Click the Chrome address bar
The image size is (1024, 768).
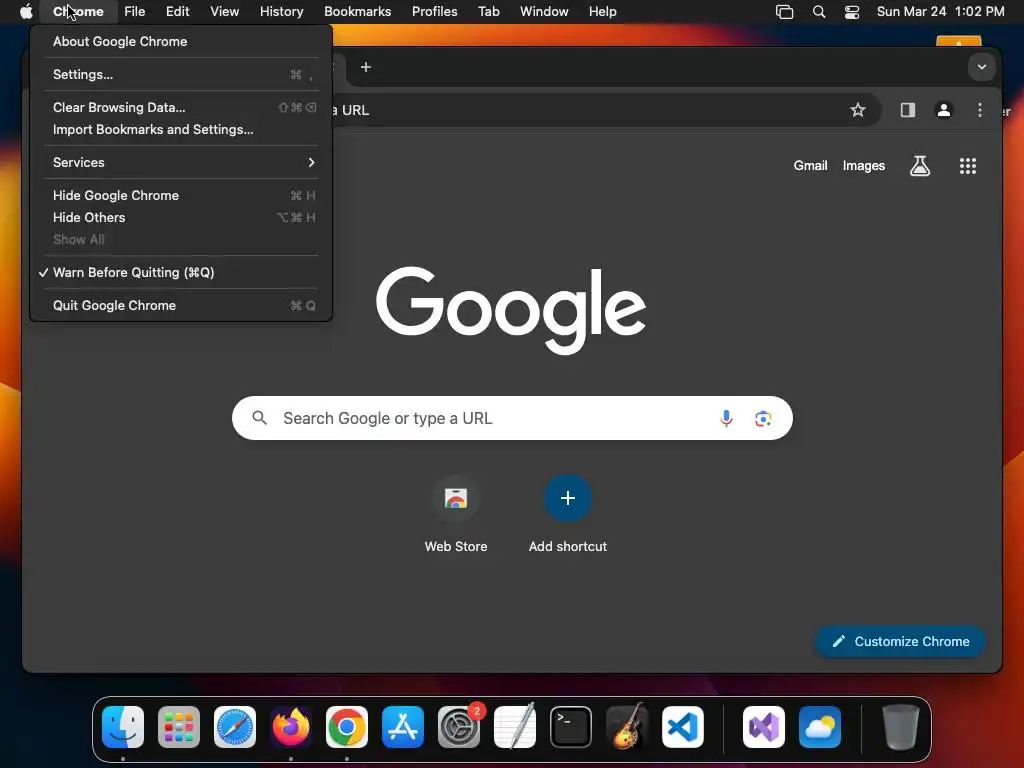click(588, 110)
